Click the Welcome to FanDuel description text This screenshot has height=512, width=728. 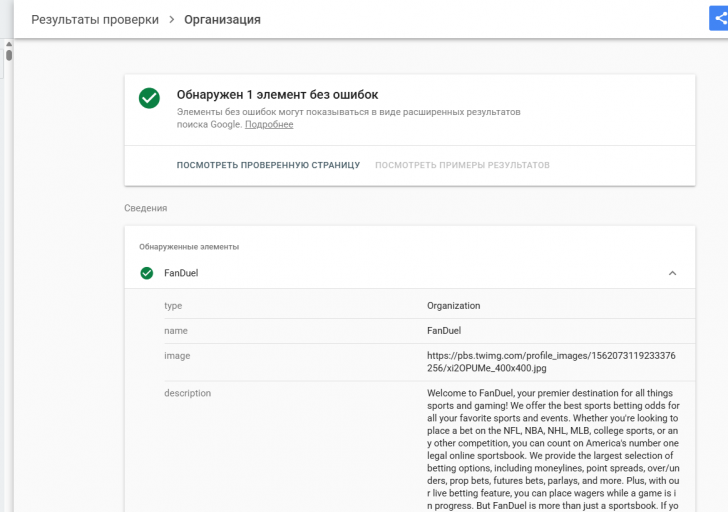pyautogui.click(x=553, y=449)
